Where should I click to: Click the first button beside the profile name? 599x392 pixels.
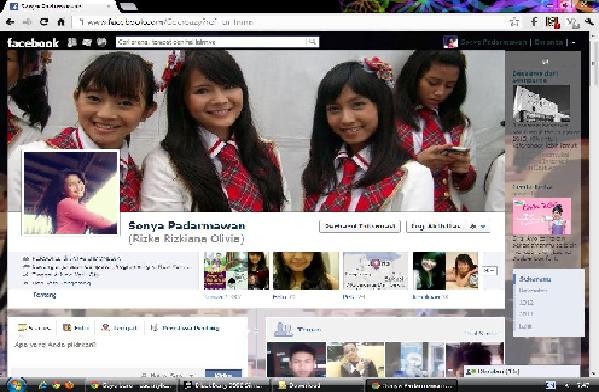click(x=360, y=226)
